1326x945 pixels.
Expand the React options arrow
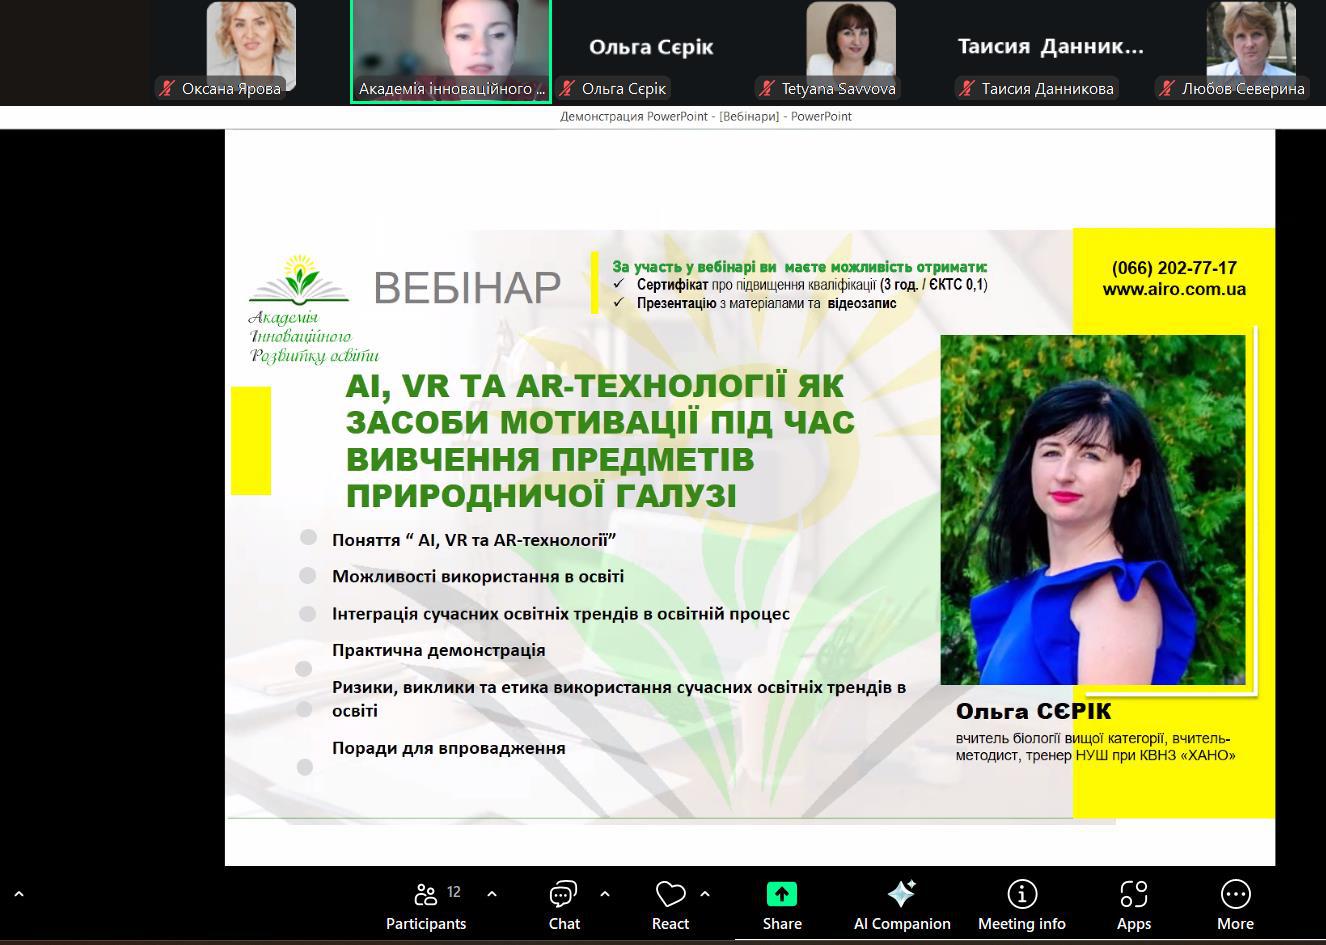(705, 894)
